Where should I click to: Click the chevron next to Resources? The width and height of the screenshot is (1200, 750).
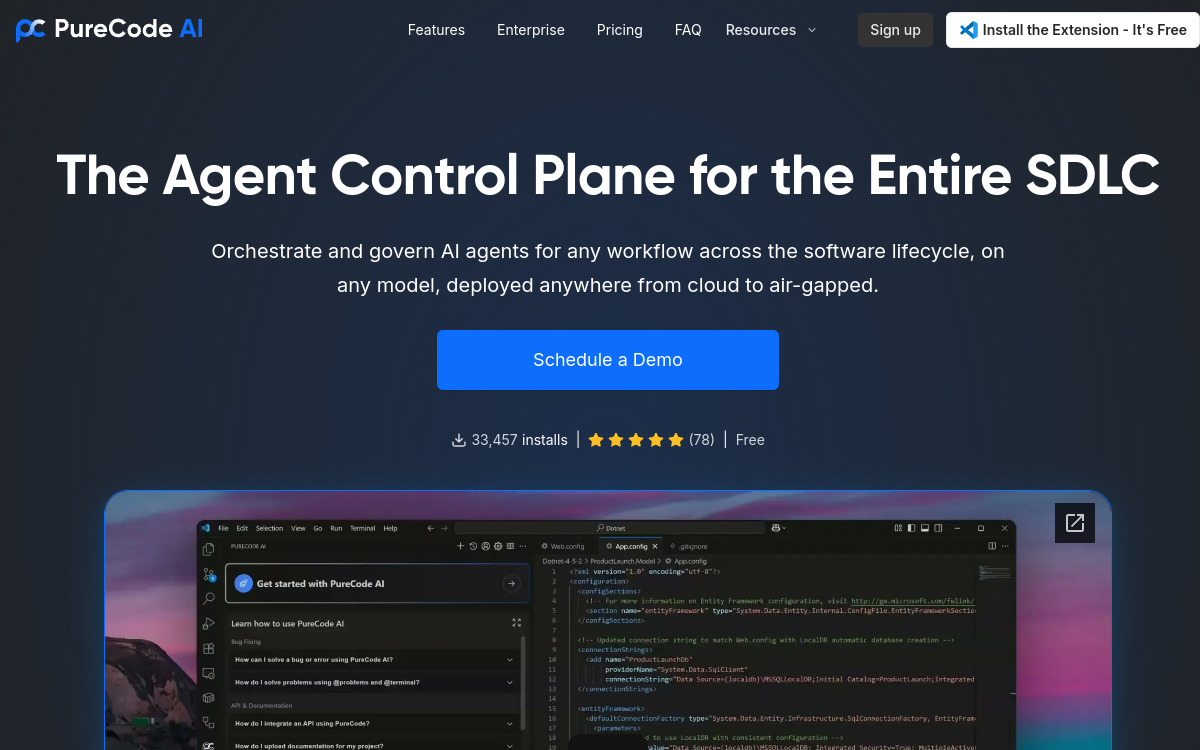[812, 30]
